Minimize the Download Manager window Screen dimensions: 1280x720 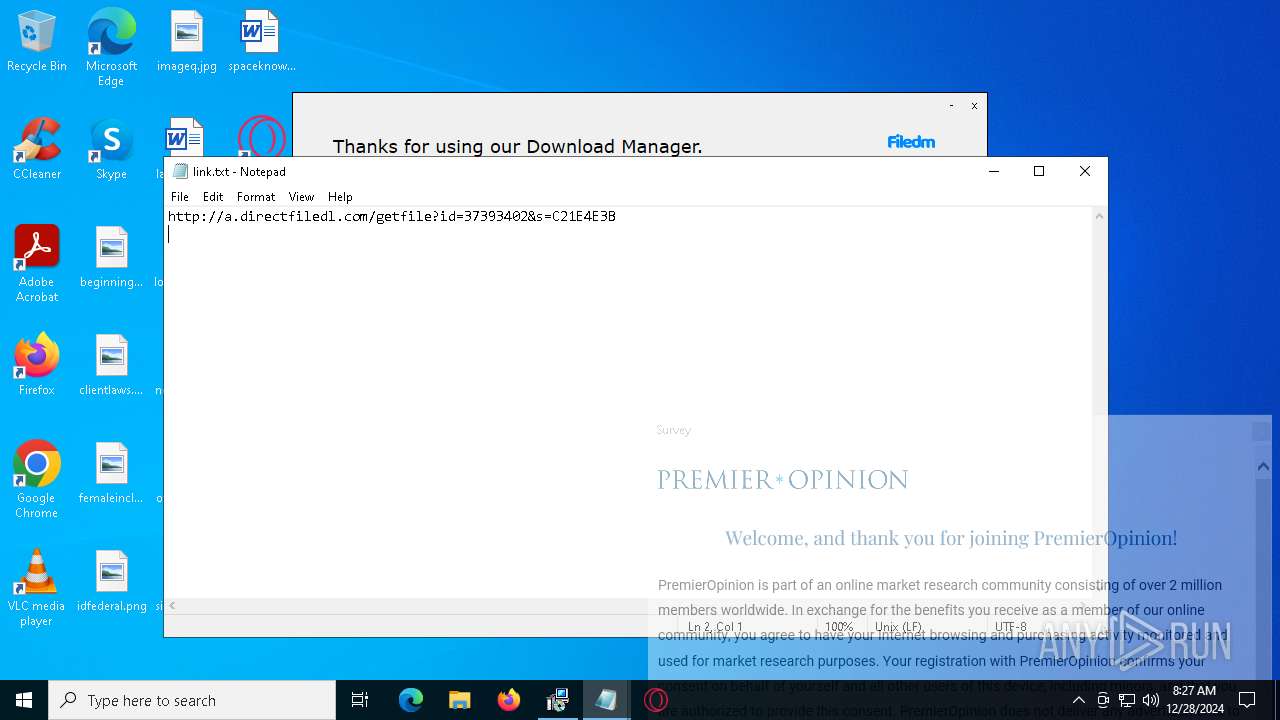tap(951, 105)
